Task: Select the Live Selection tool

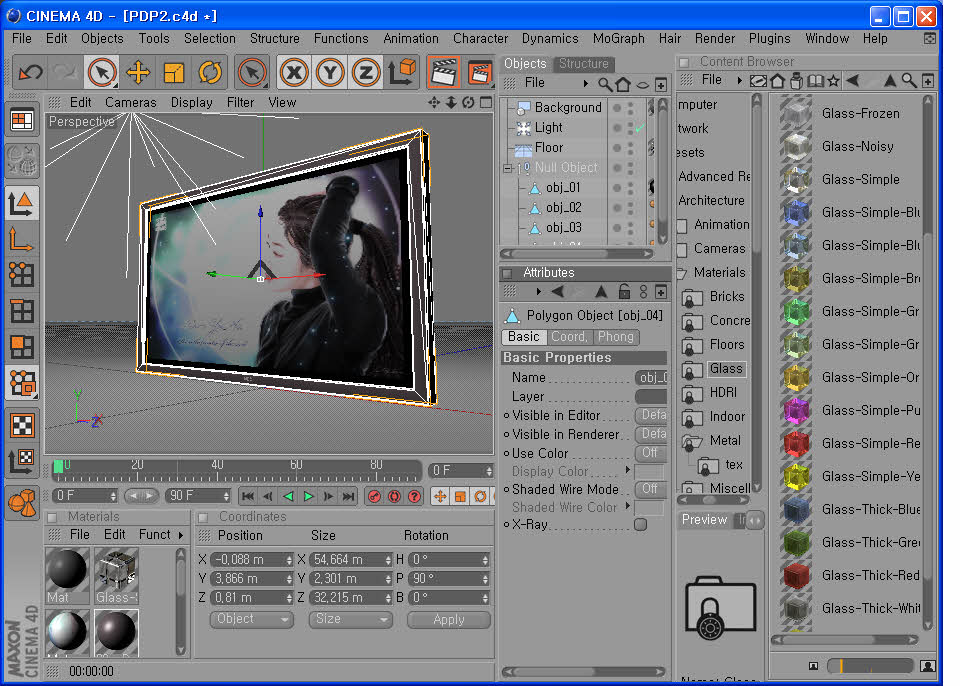Action: 102,73
